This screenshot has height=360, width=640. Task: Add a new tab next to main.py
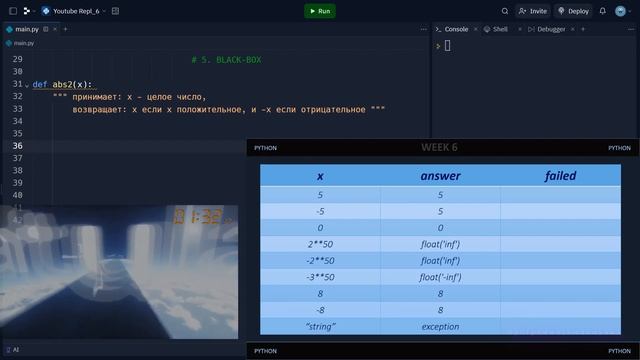65,29
